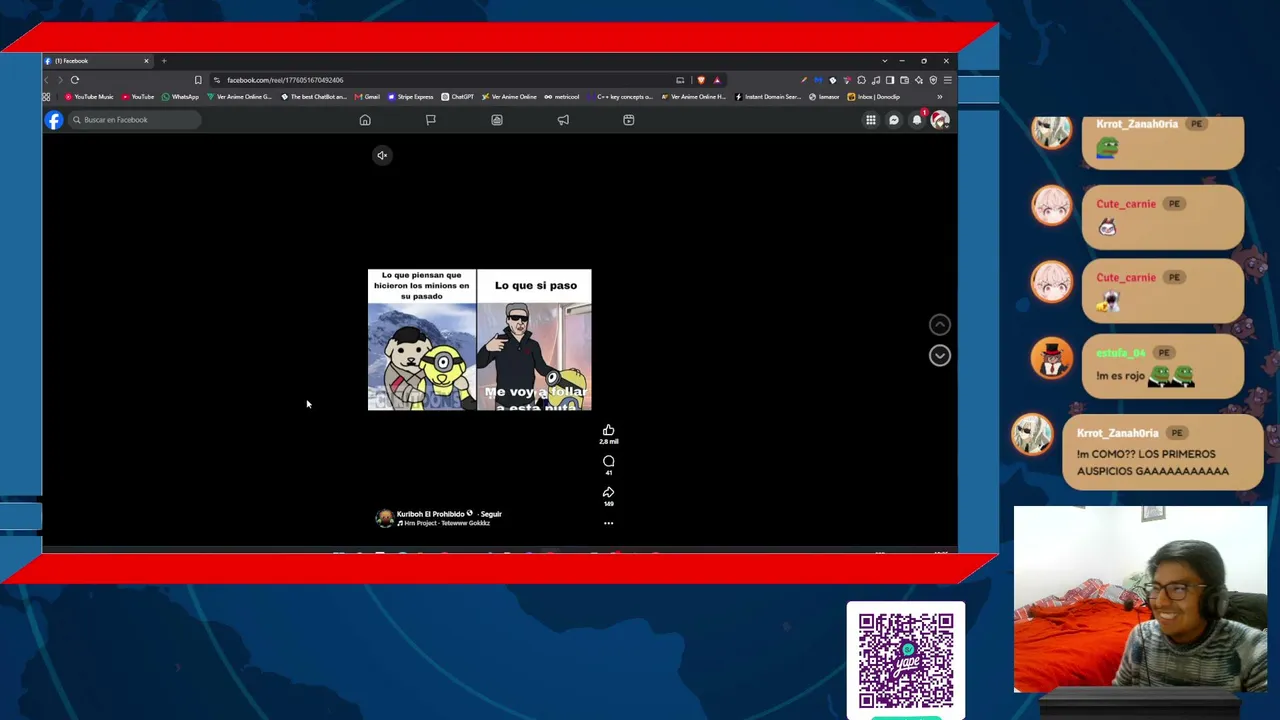Open the YouTube Music bookmark
This screenshot has height=720, width=1280.
(89, 97)
